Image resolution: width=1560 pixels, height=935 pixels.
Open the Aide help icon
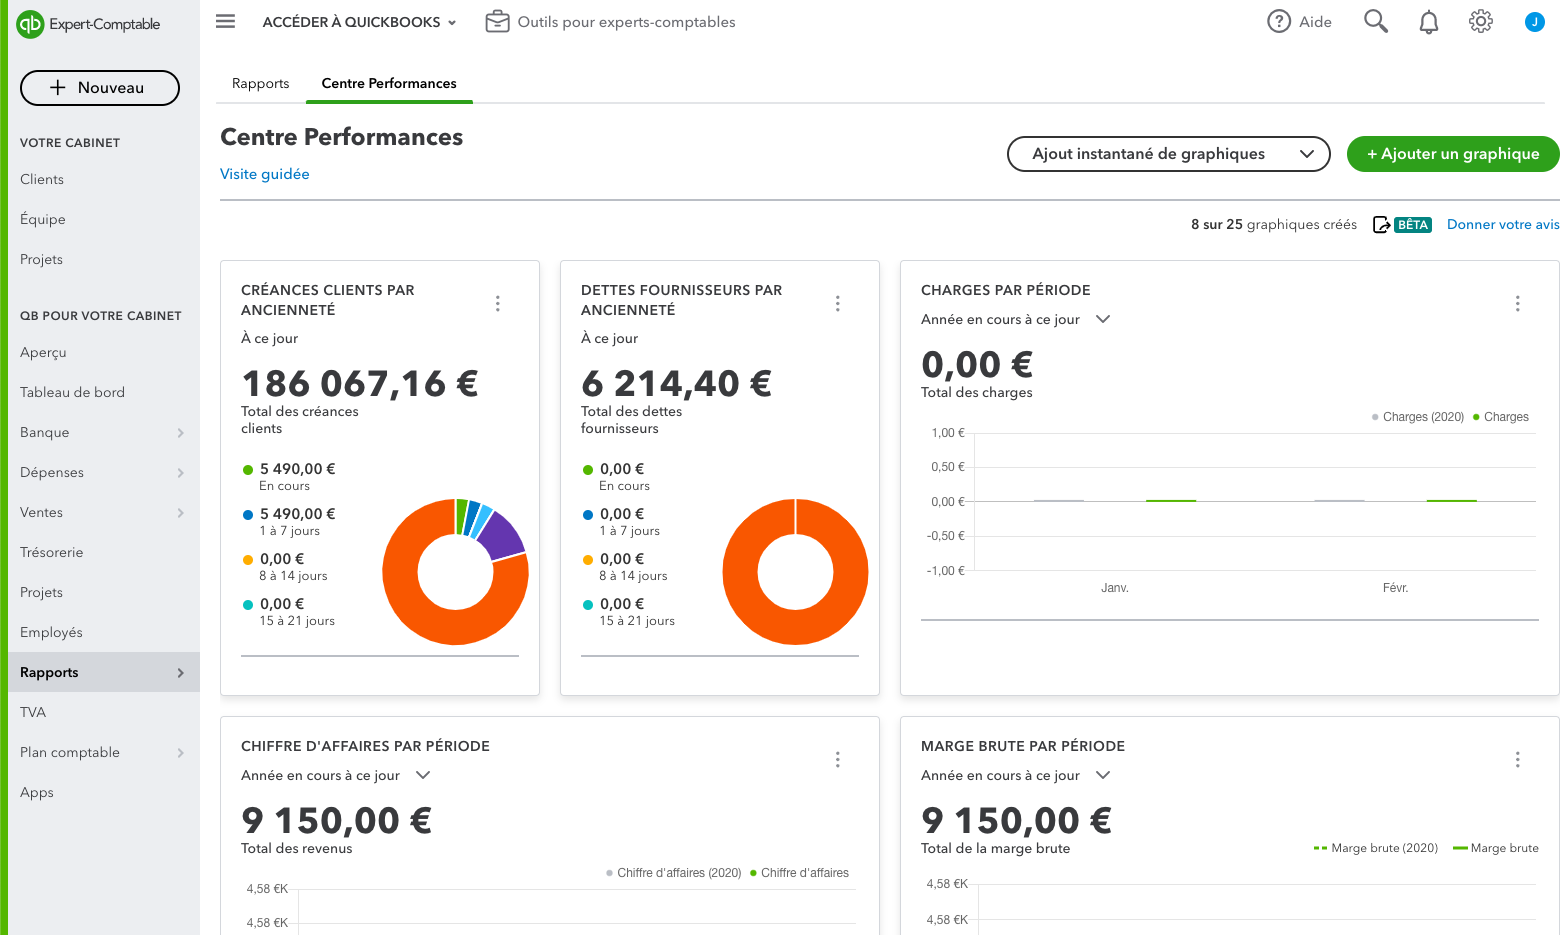[x=1279, y=21]
